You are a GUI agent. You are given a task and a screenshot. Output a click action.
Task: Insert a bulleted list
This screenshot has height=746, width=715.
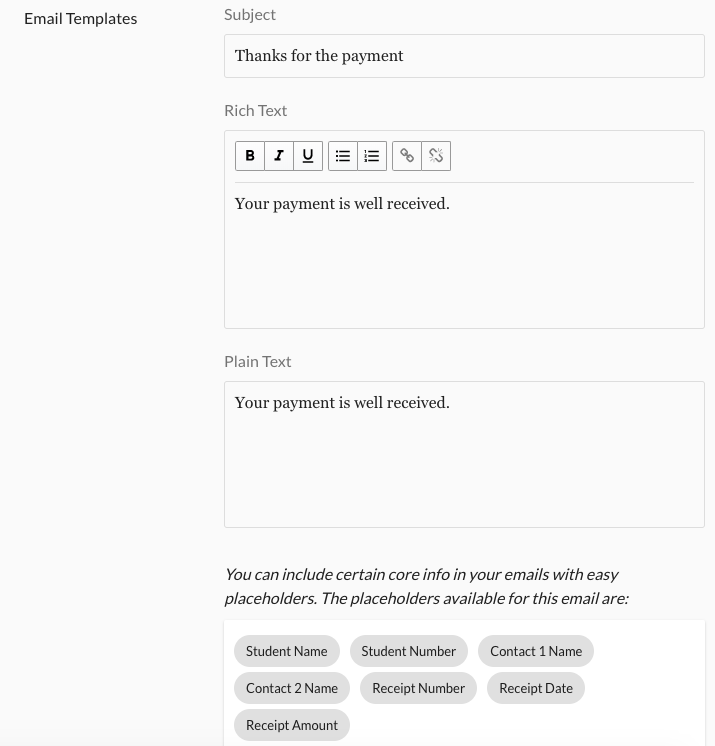343,156
